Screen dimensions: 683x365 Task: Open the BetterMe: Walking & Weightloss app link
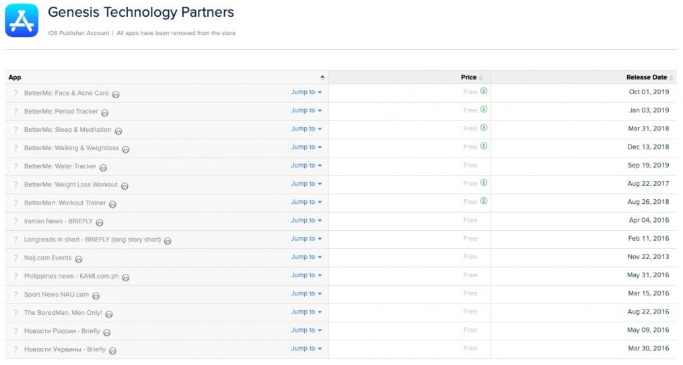click(x=71, y=148)
